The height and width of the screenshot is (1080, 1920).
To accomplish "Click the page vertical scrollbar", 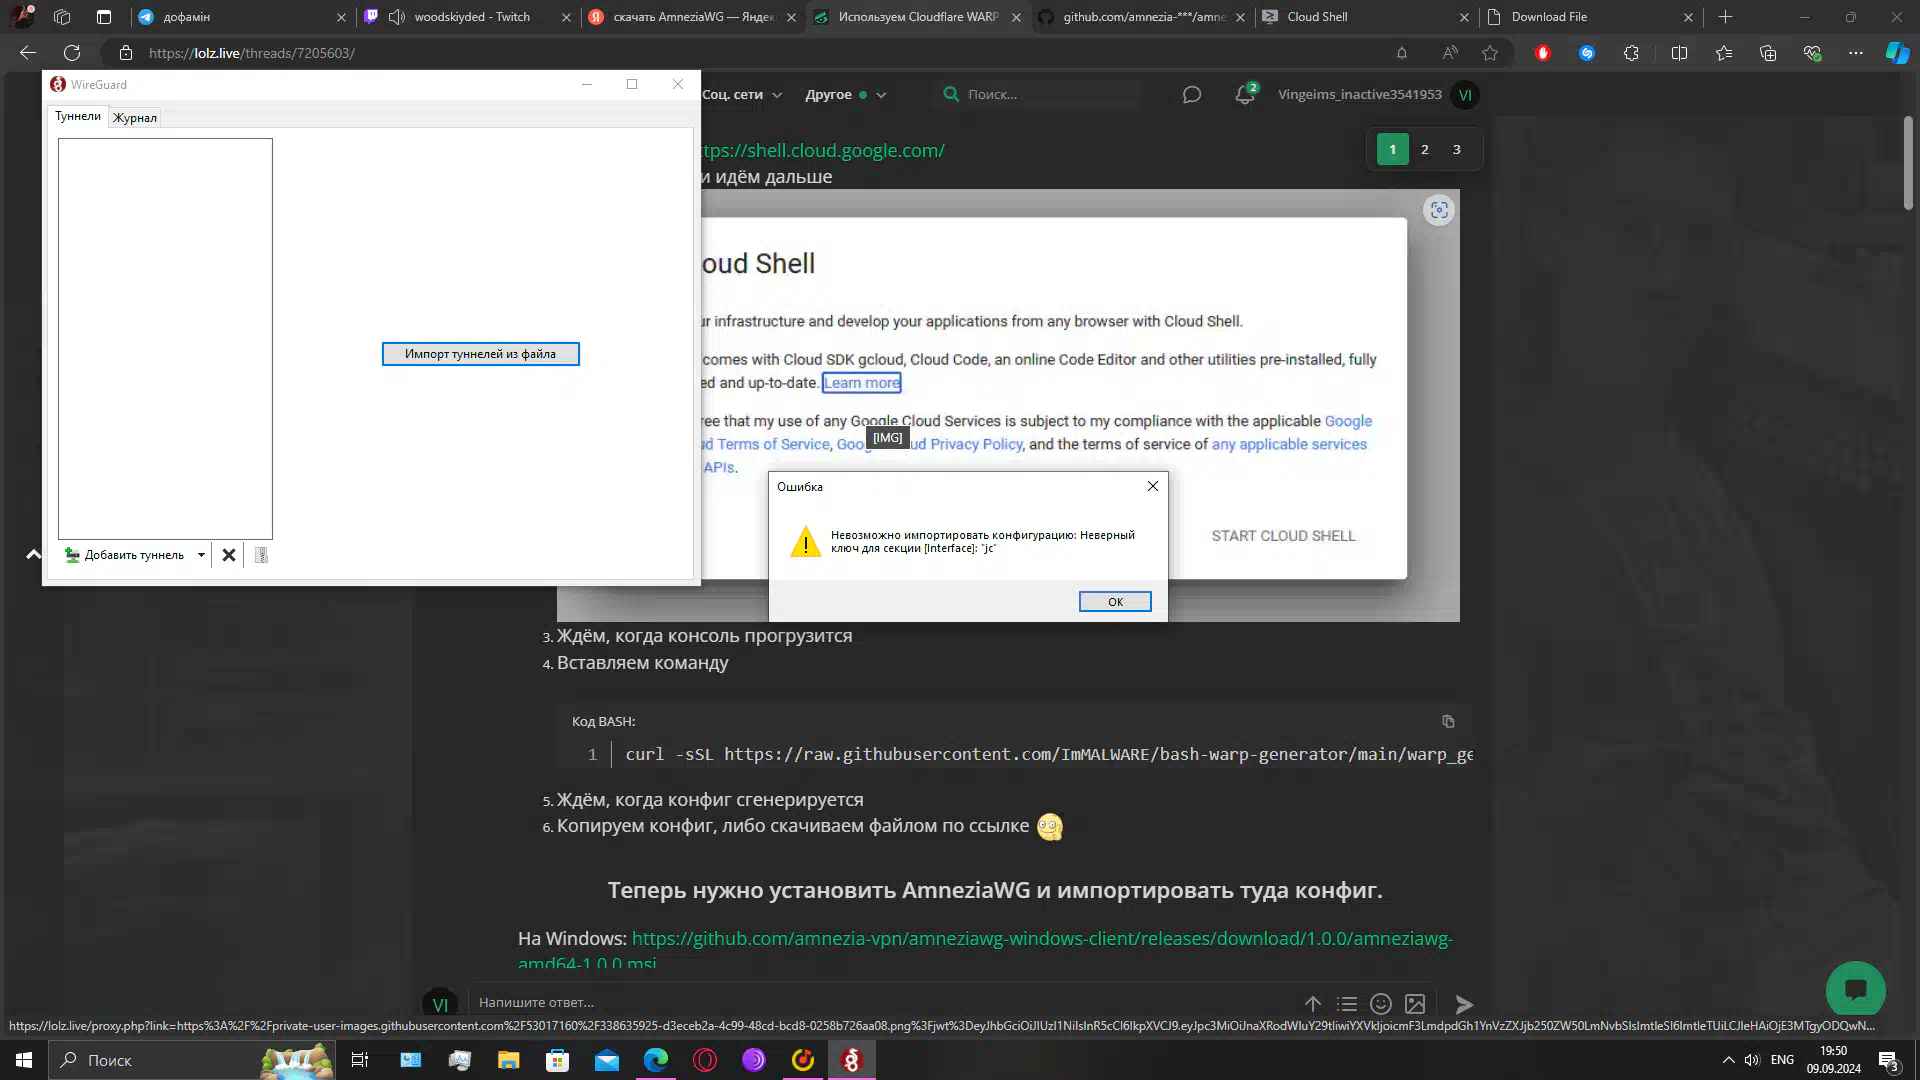I will click(1908, 163).
